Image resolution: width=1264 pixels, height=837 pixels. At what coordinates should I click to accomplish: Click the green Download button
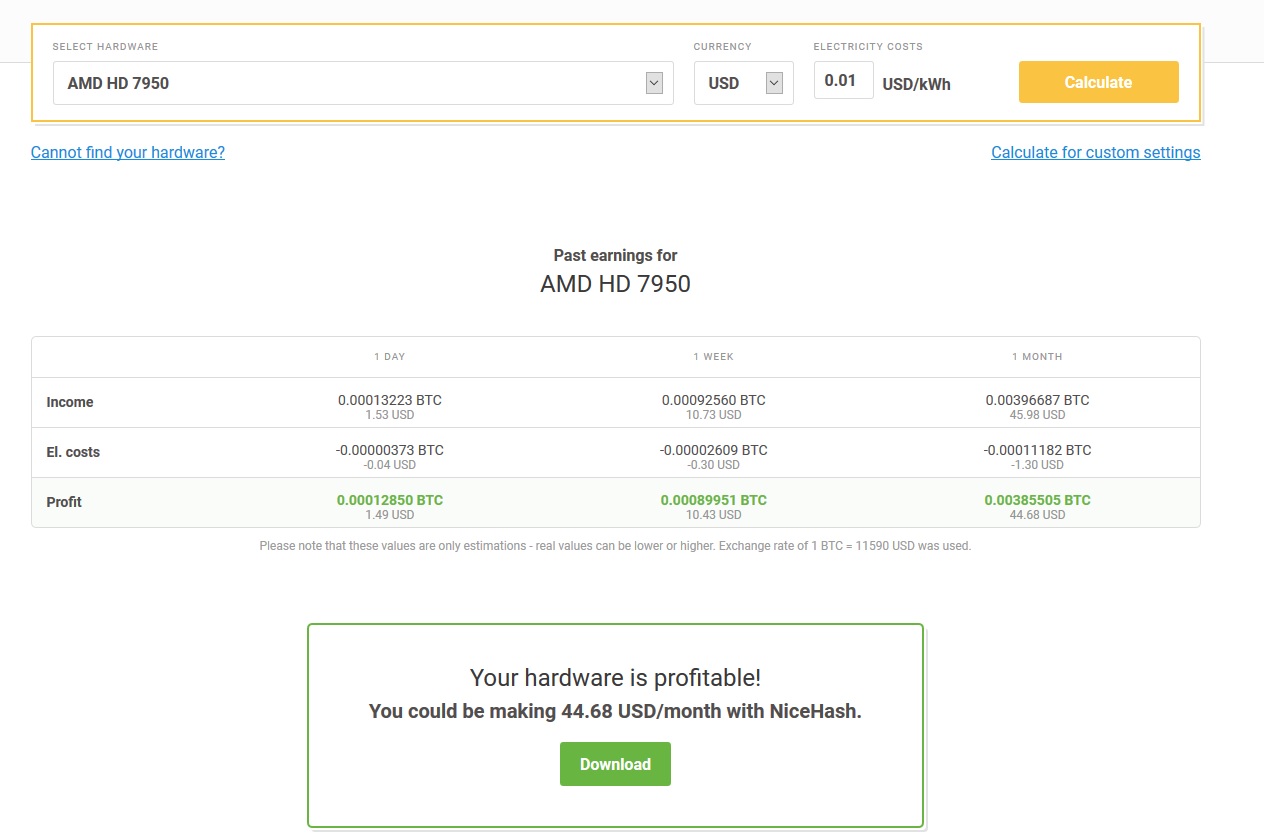point(615,764)
